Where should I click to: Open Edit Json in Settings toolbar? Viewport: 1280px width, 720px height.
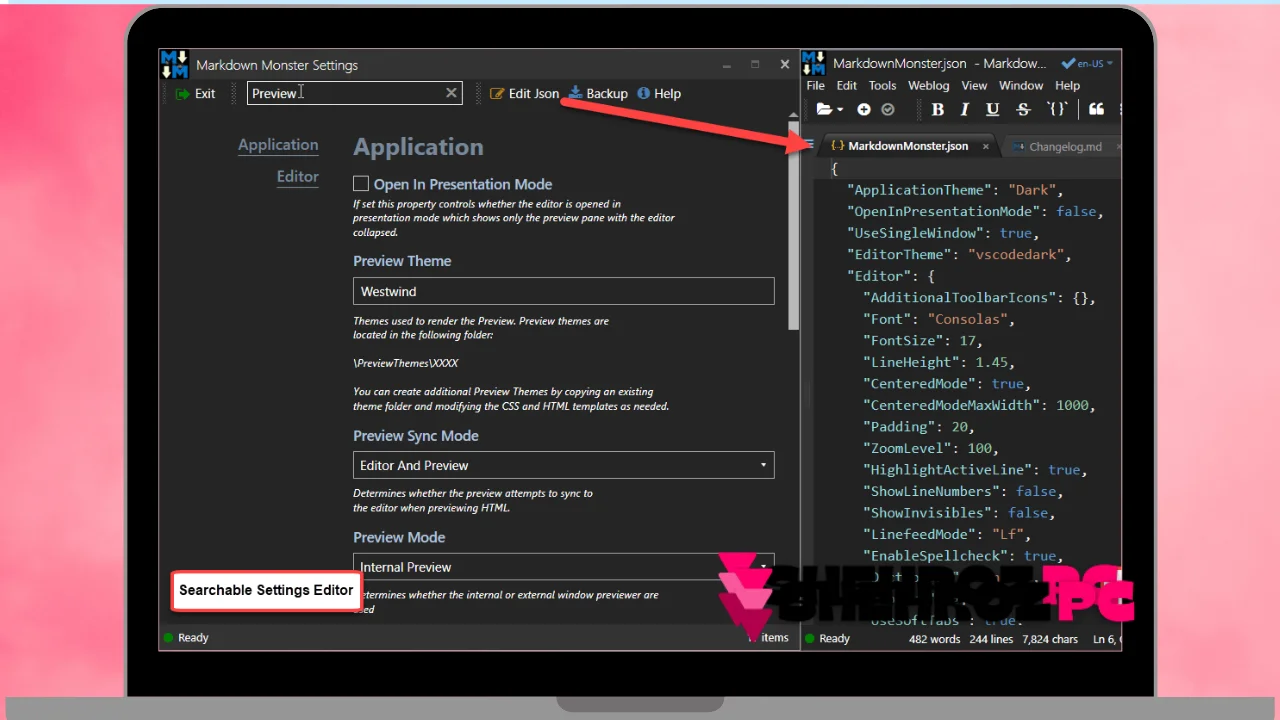[524, 93]
